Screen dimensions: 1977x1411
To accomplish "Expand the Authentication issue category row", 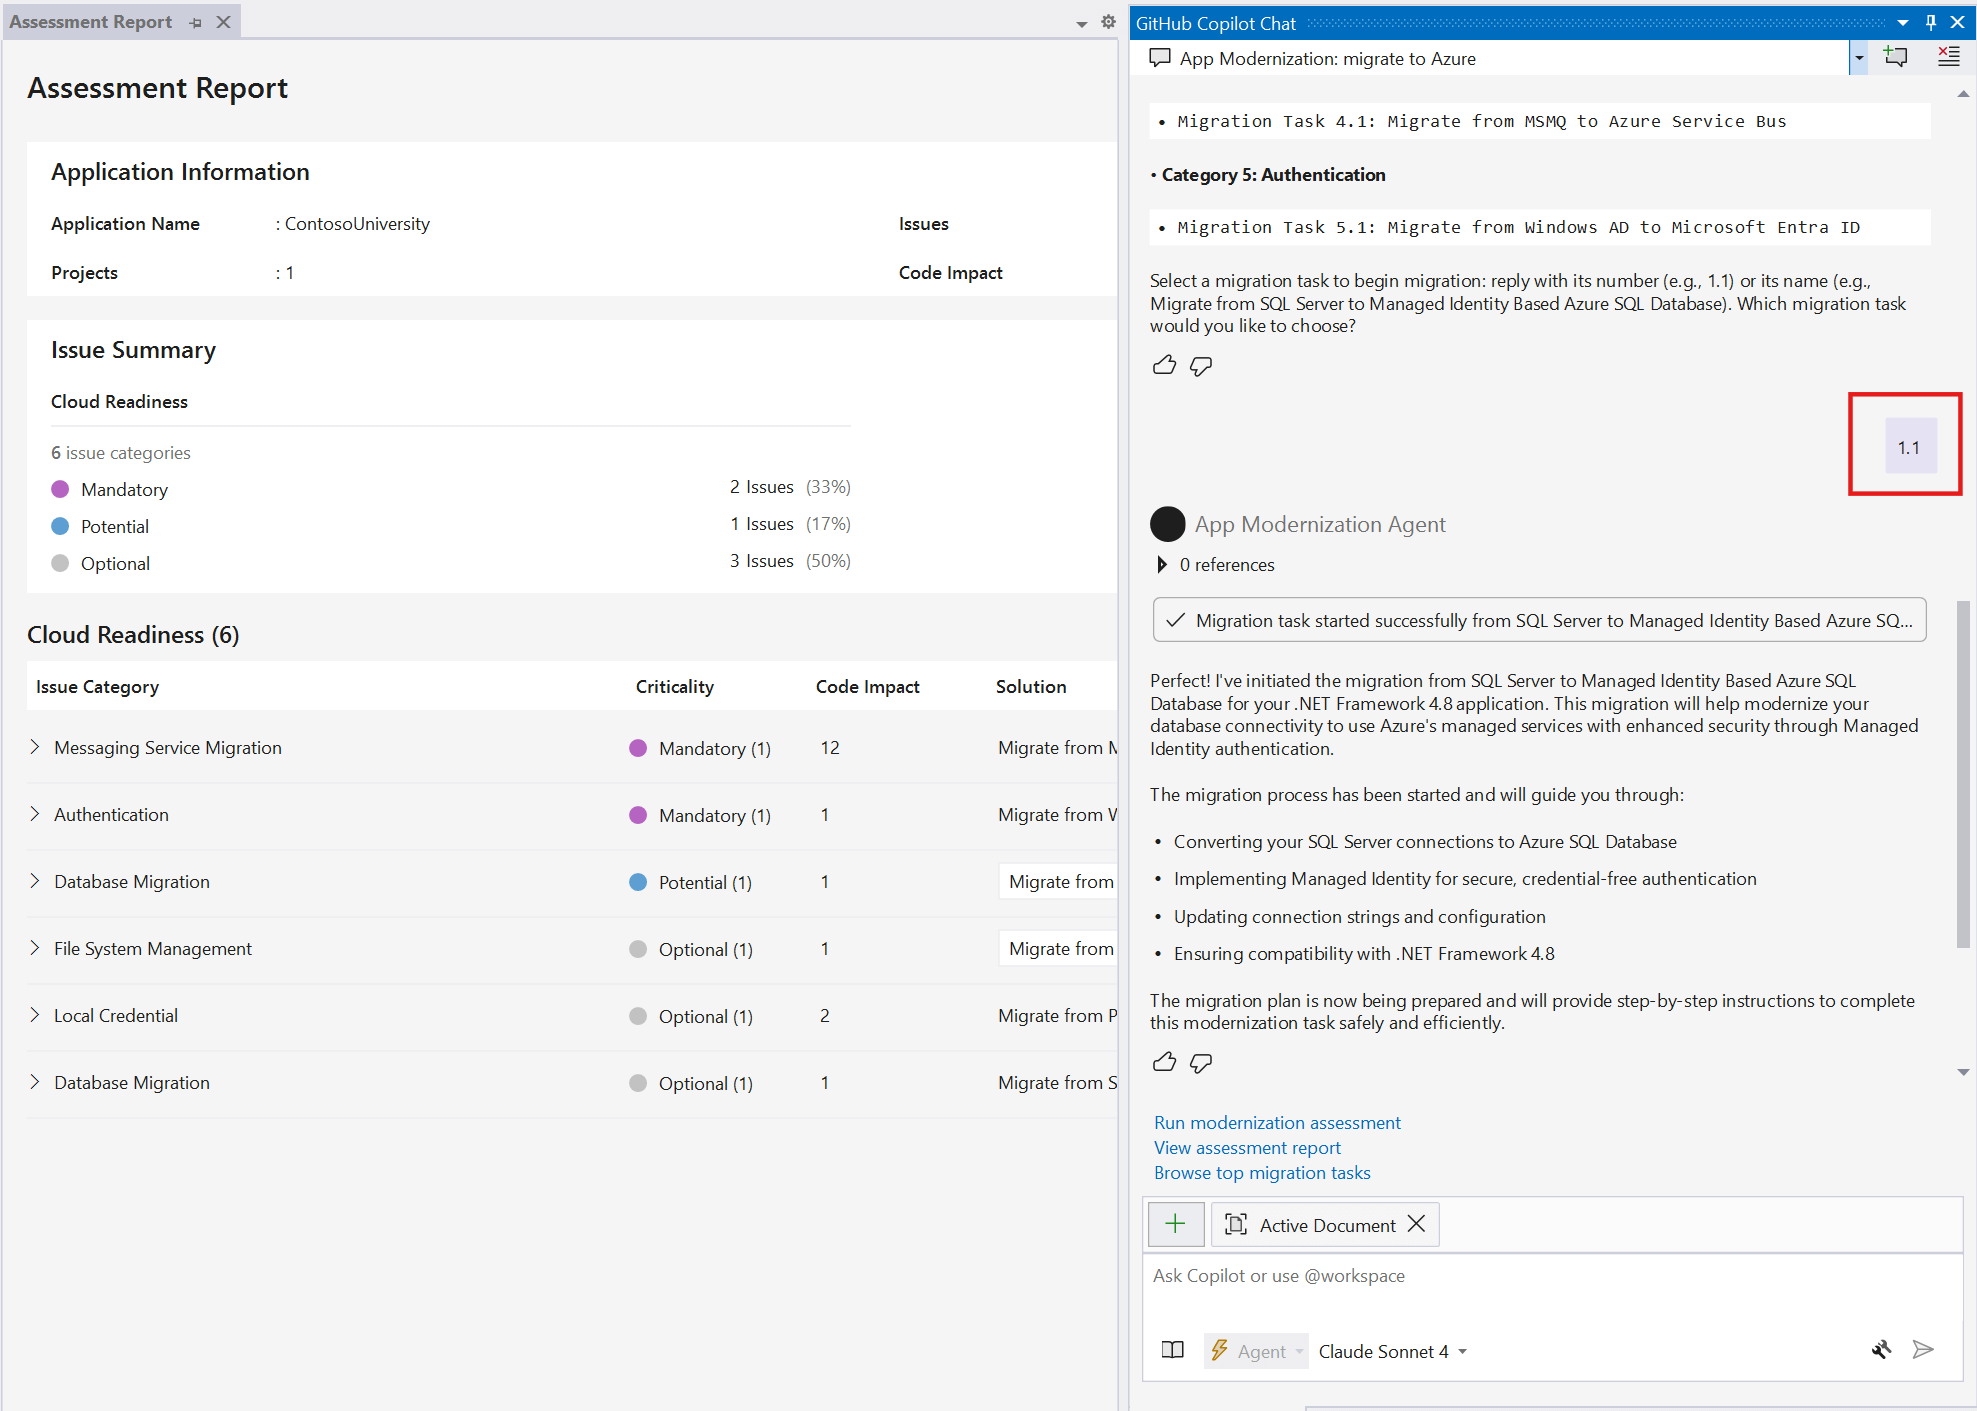I will coord(36,814).
